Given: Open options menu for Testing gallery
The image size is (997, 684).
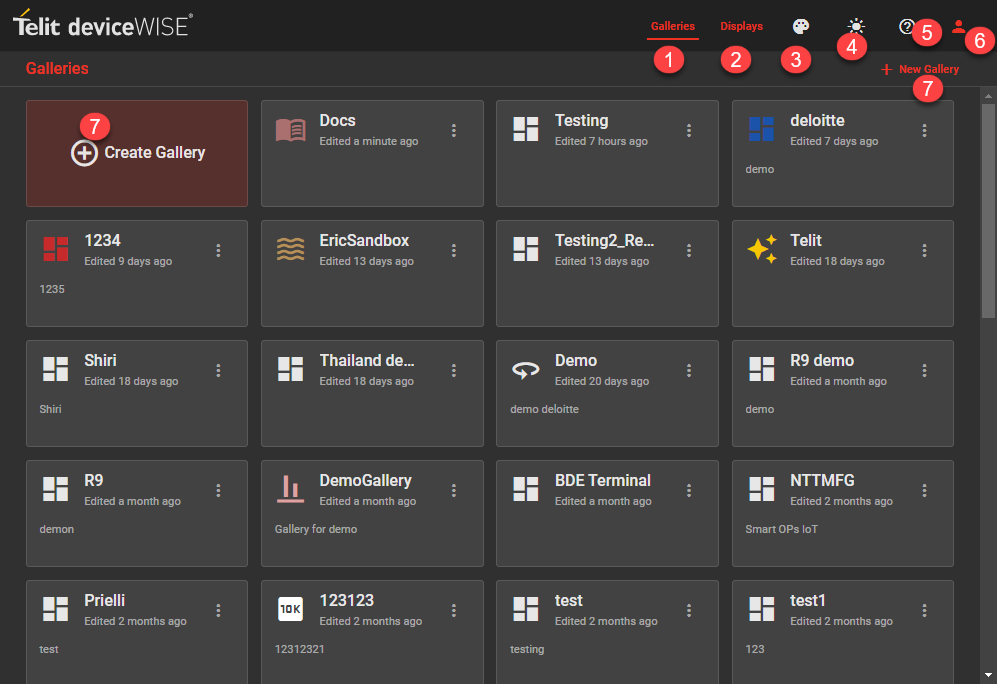Looking at the screenshot, I should click(x=689, y=130).
